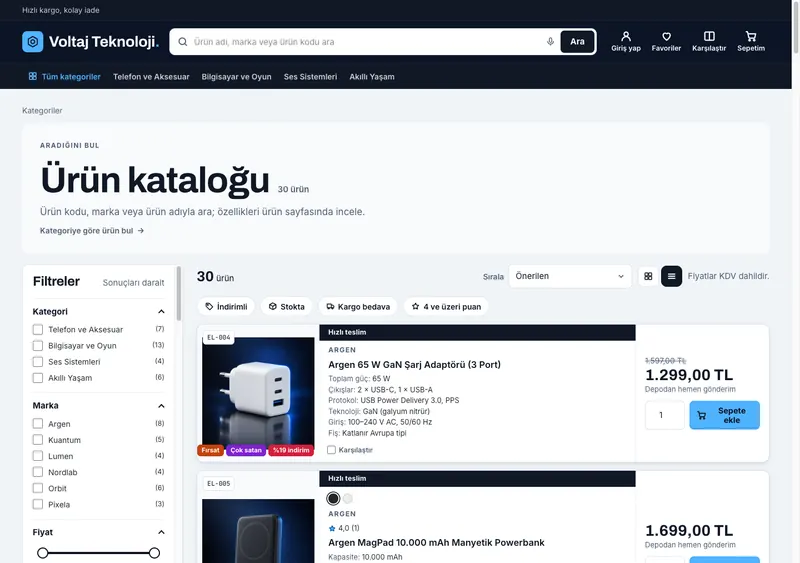Apply the Stokta filter chip
The height and width of the screenshot is (563, 800).
tap(286, 306)
